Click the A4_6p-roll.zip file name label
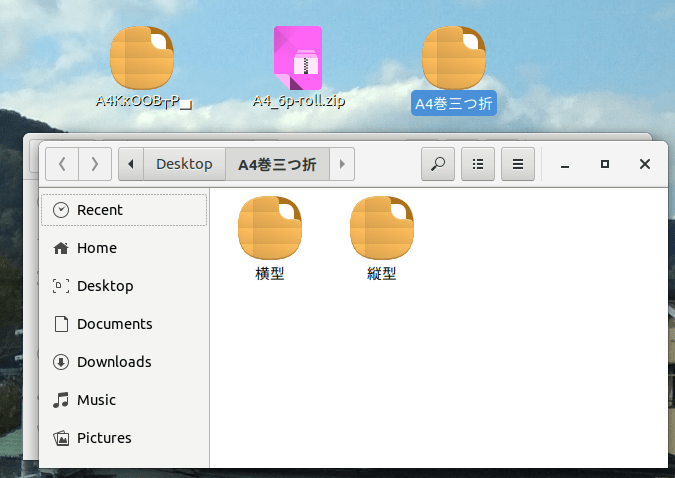The width and height of the screenshot is (675, 478). (299, 101)
